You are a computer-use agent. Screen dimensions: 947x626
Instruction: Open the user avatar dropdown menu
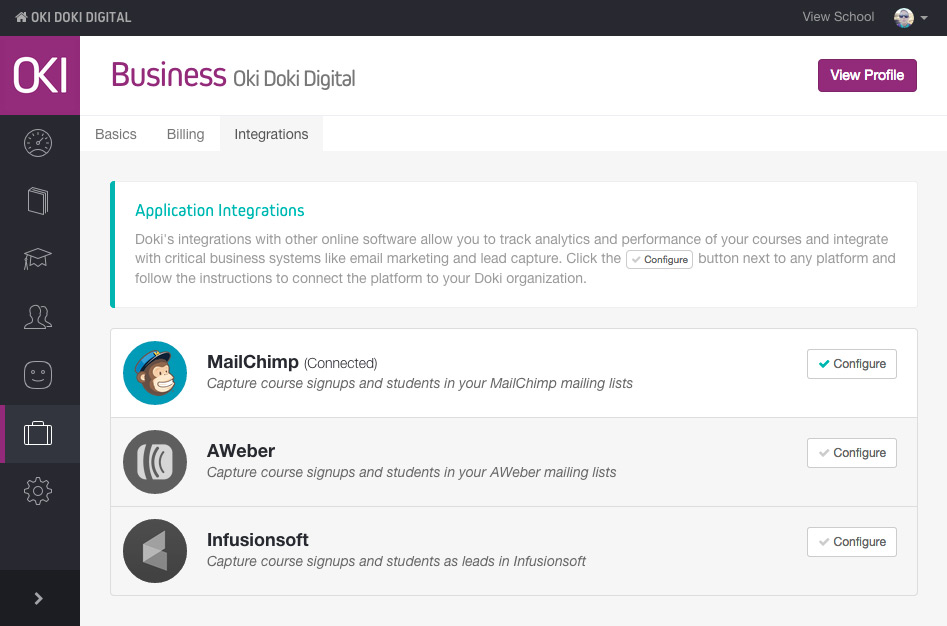[x=911, y=18]
